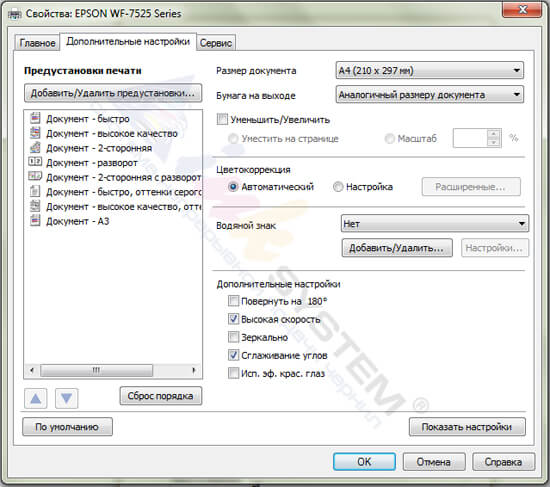
Task: Select the 'Документ - разворот' preset icon
Action: click(x=35, y=162)
